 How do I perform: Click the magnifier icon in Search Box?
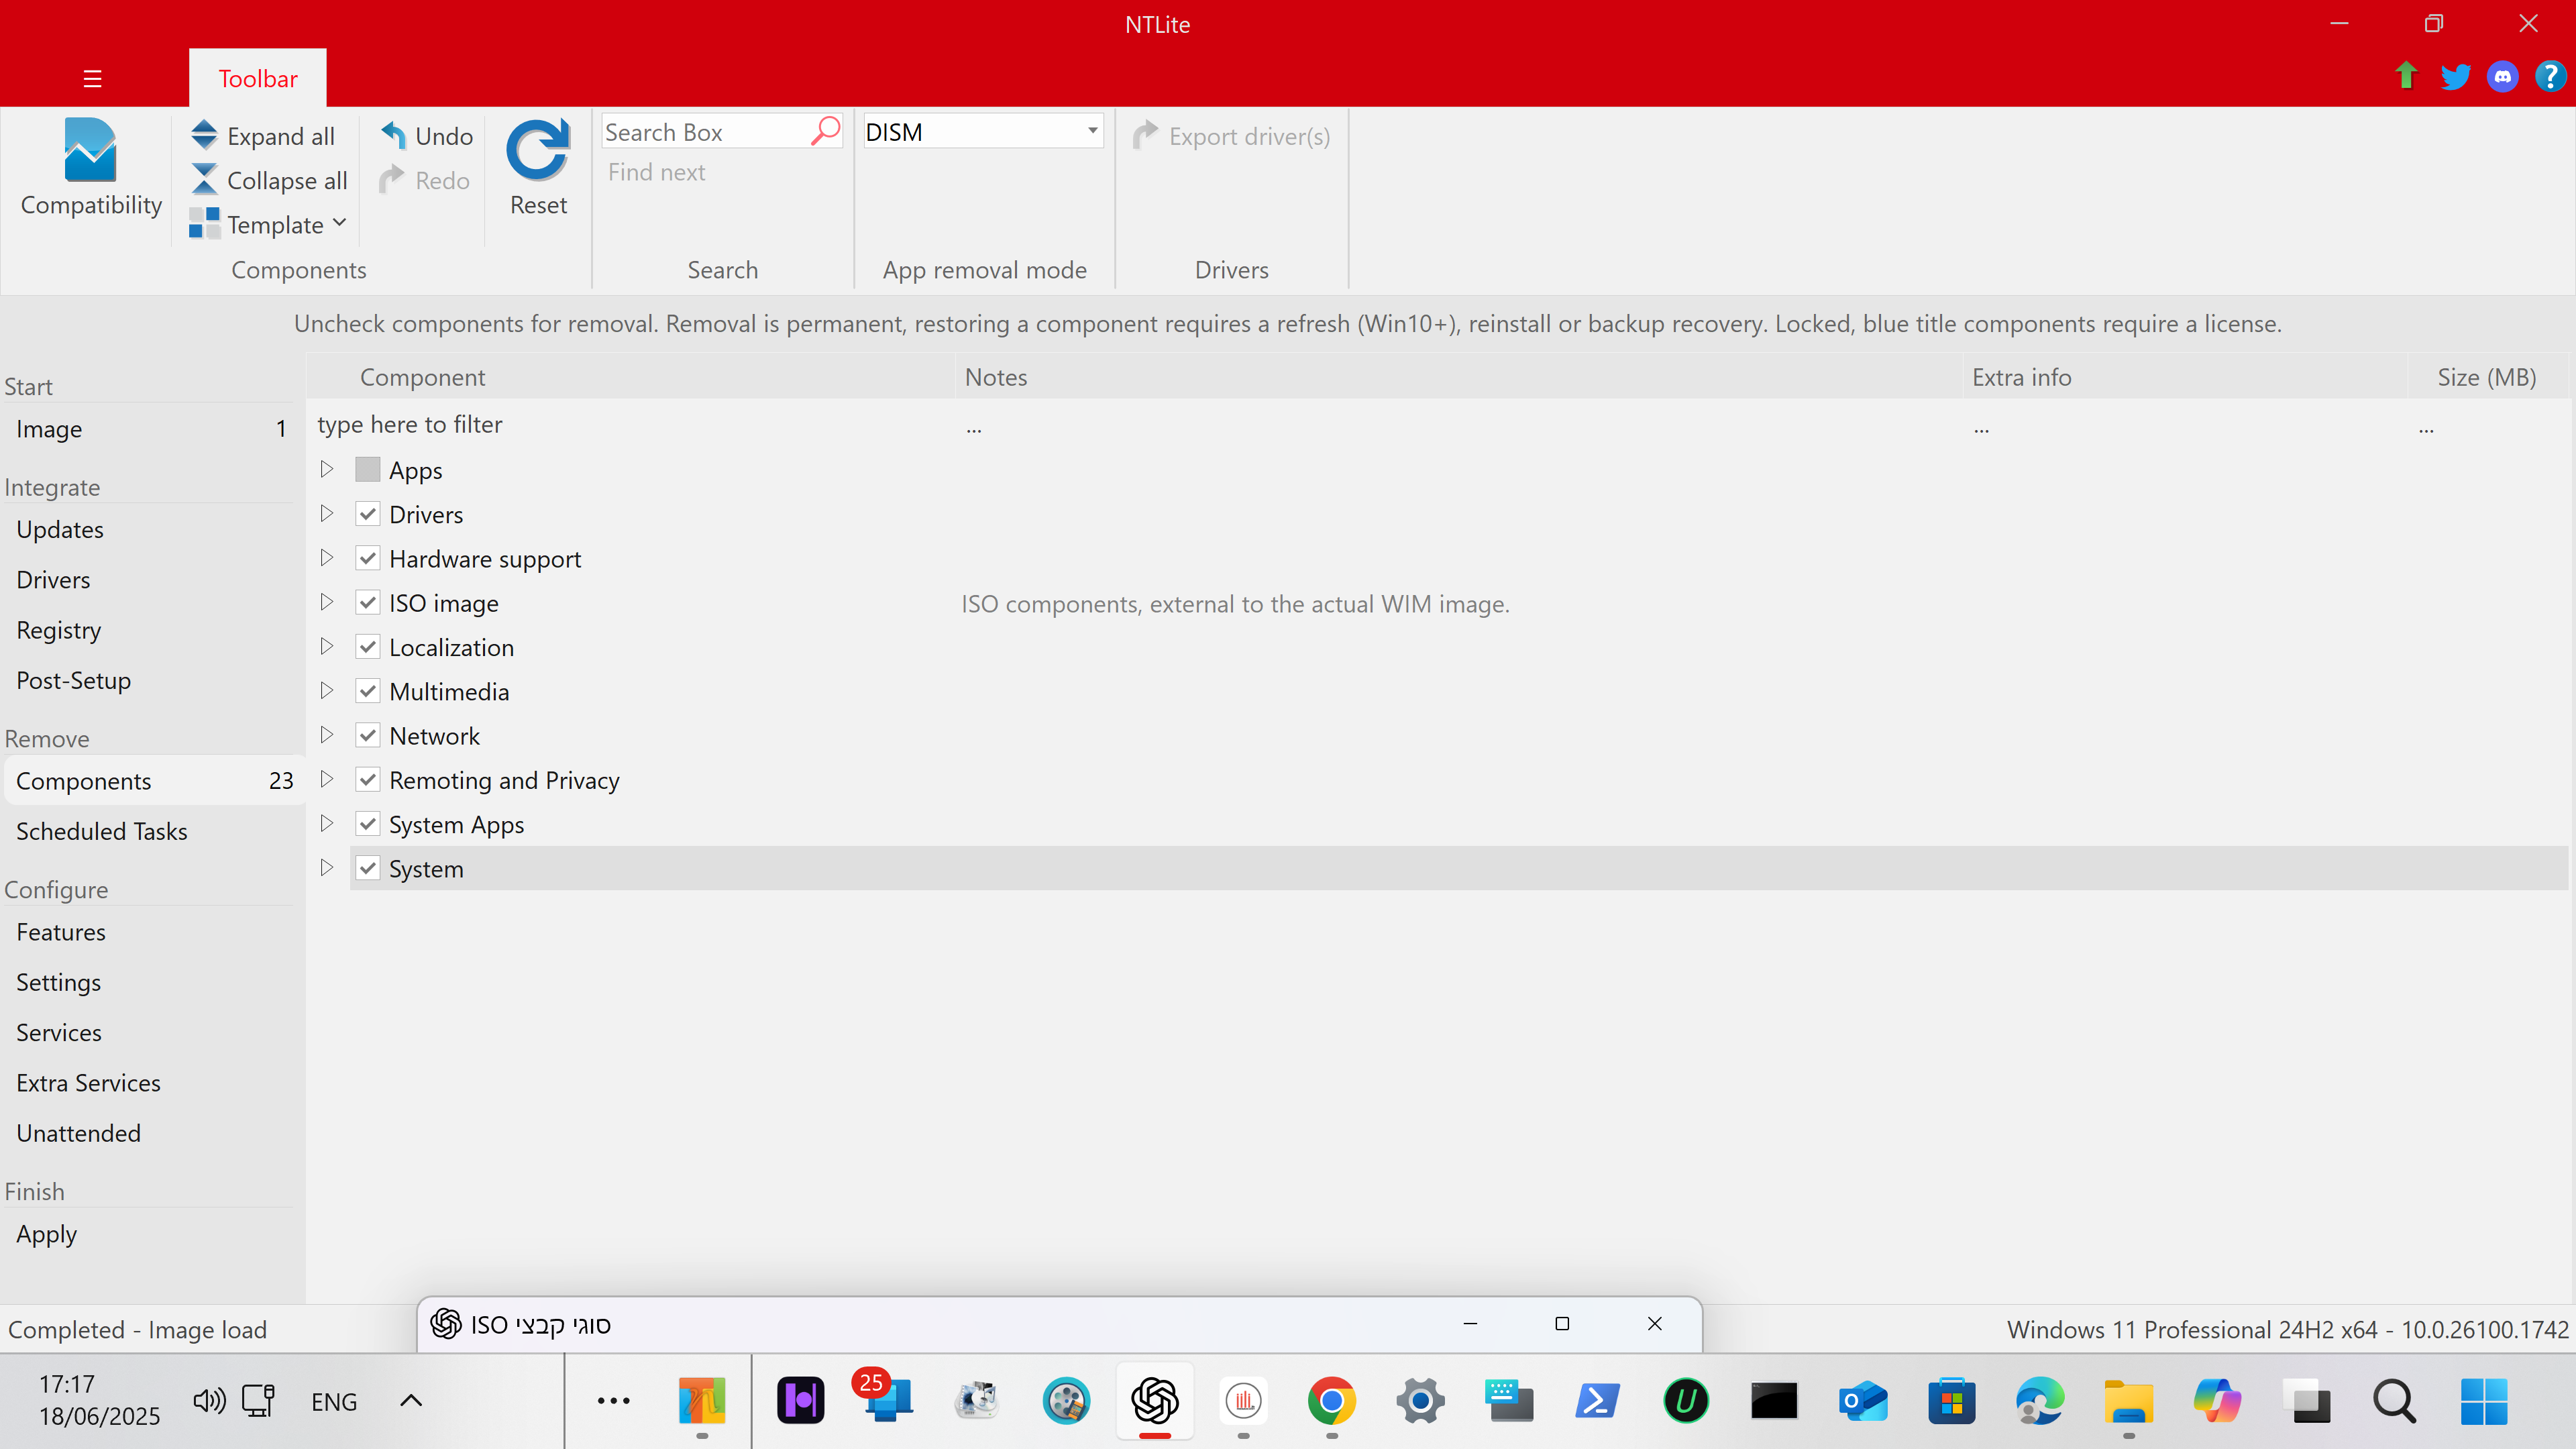pos(826,131)
